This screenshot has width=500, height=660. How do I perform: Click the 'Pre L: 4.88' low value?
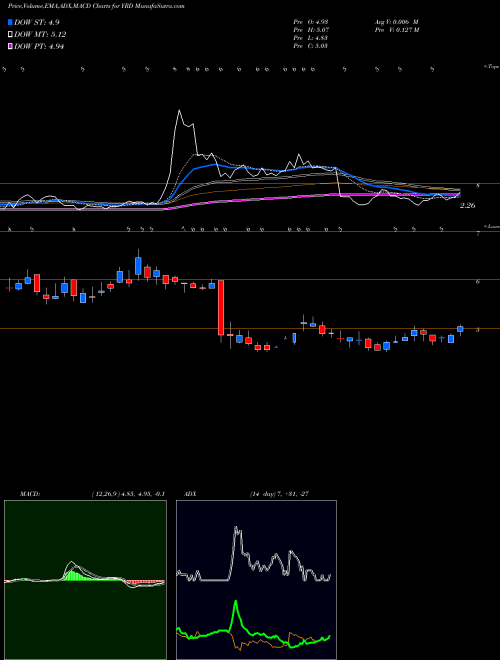click(311, 38)
